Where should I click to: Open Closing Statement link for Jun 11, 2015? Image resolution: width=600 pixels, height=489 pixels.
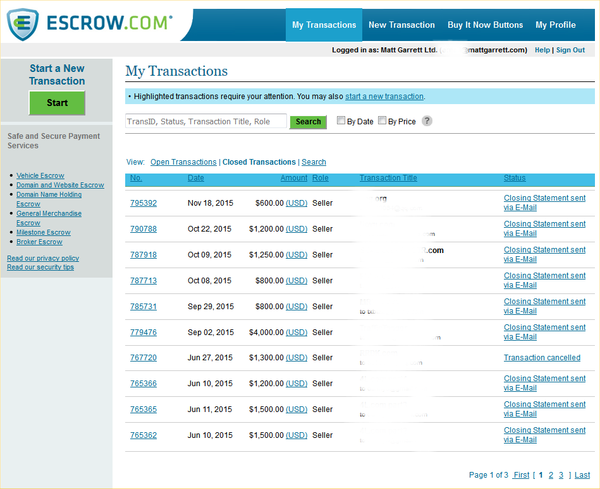[545, 409]
